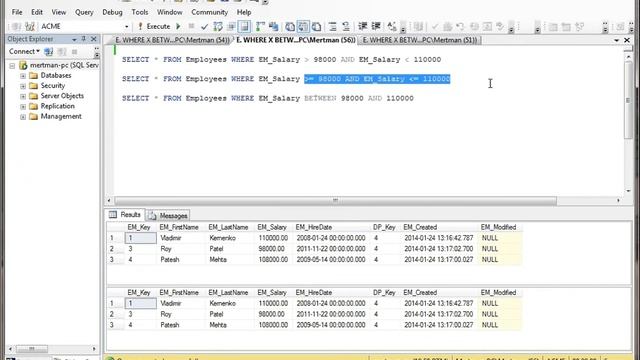Select EM_Key cell 1 in first grid
The height and width of the screenshot is (360, 640).
click(140, 238)
